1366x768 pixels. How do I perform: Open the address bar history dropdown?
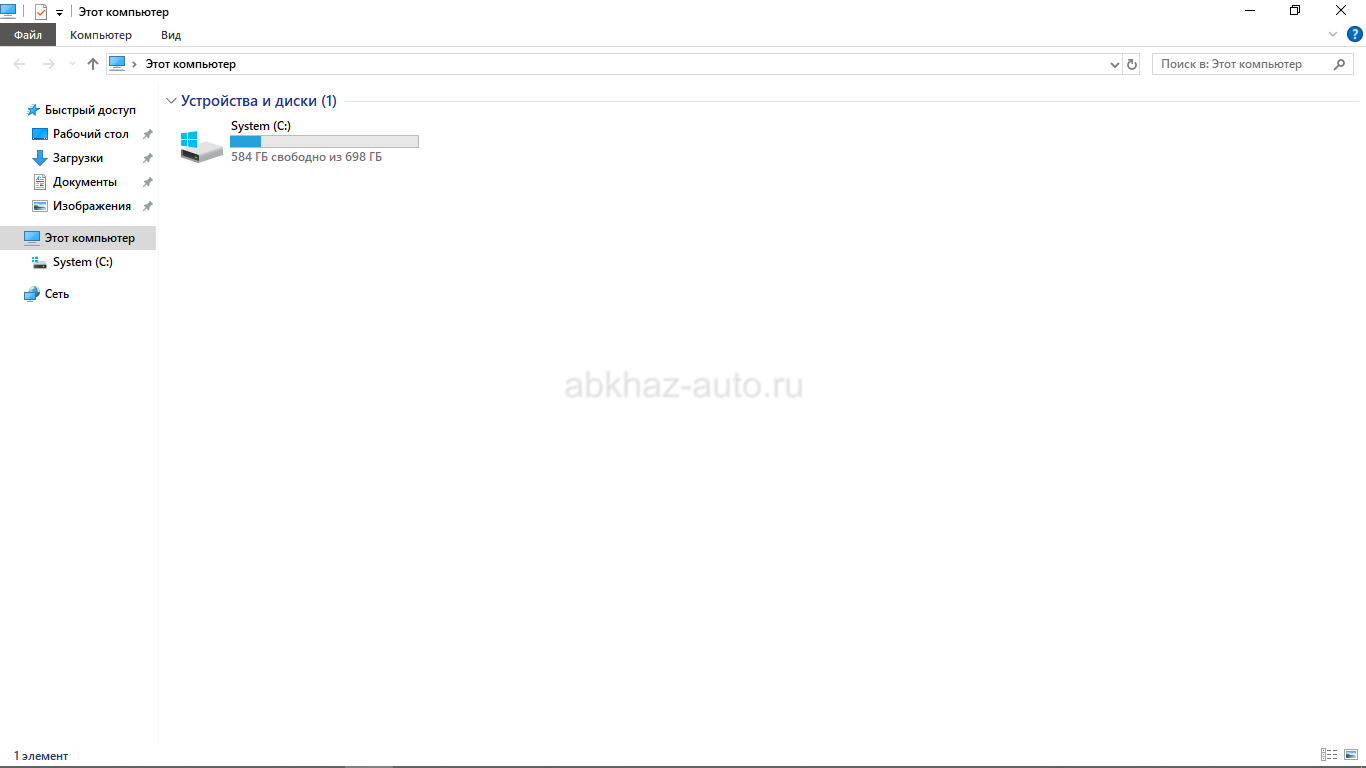pos(1115,64)
